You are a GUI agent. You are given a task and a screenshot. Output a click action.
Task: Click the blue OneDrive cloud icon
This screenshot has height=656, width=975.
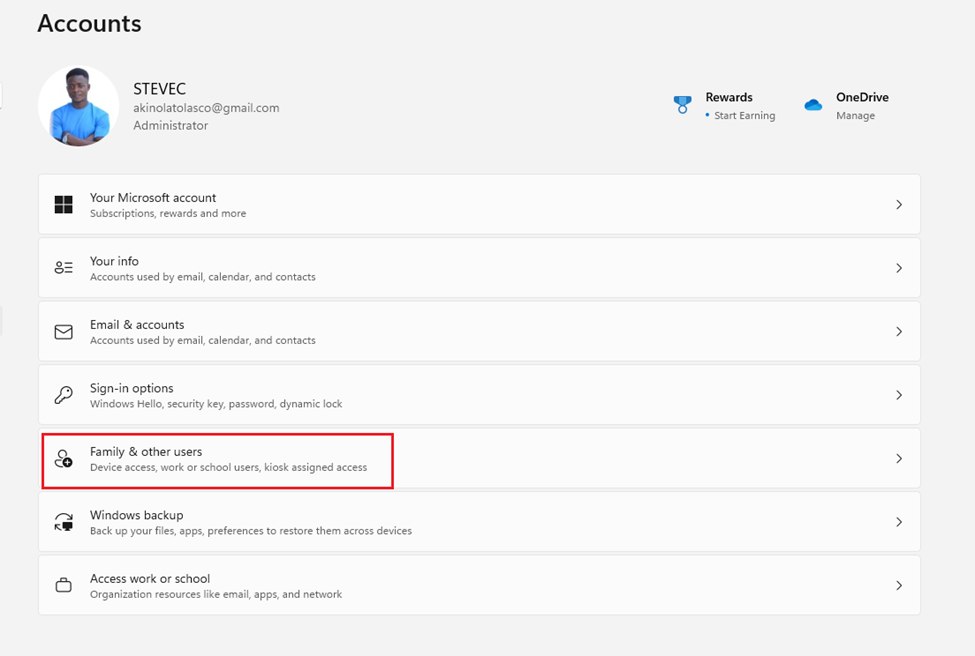click(x=813, y=105)
